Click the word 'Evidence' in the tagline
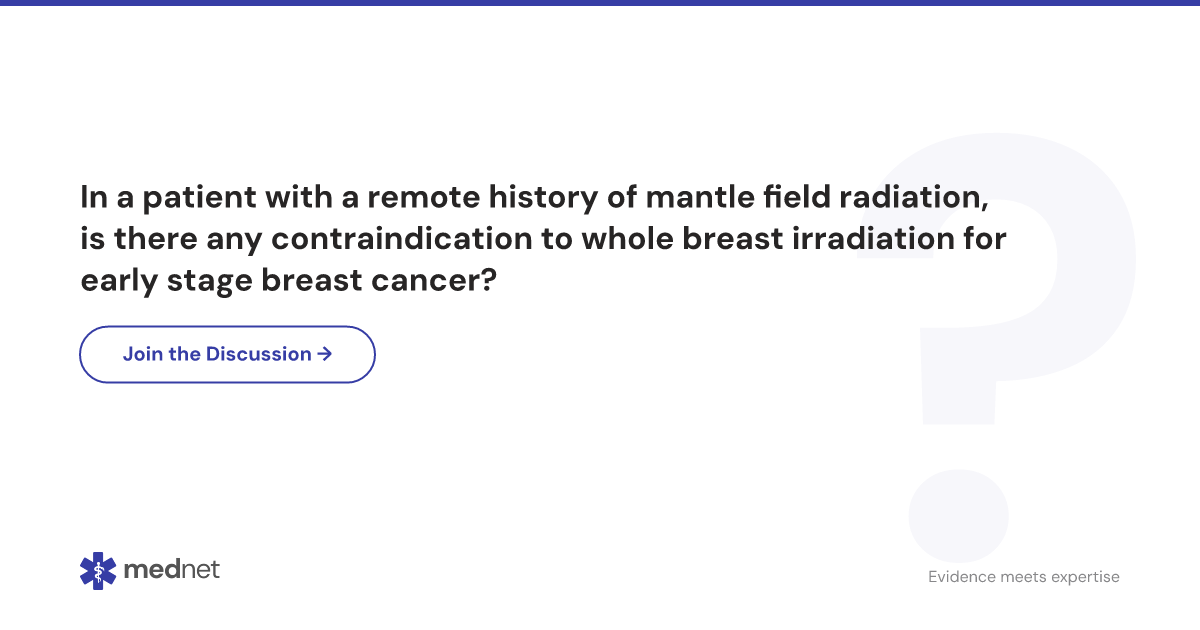The image size is (1200, 630). [962, 577]
